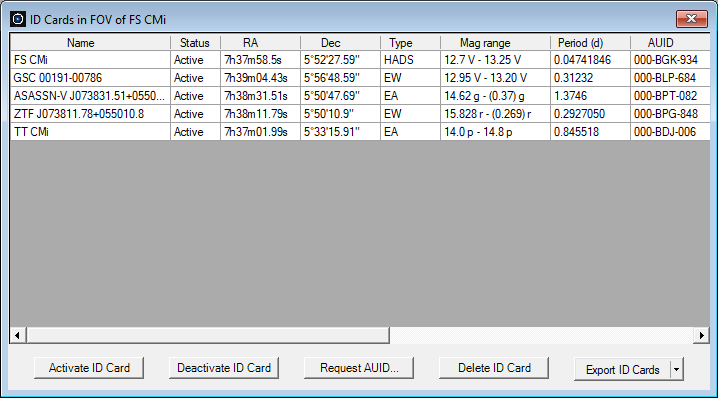Screen dimensions: 718x398
Task: Open the Request AUID... dialog
Action: tap(359, 368)
